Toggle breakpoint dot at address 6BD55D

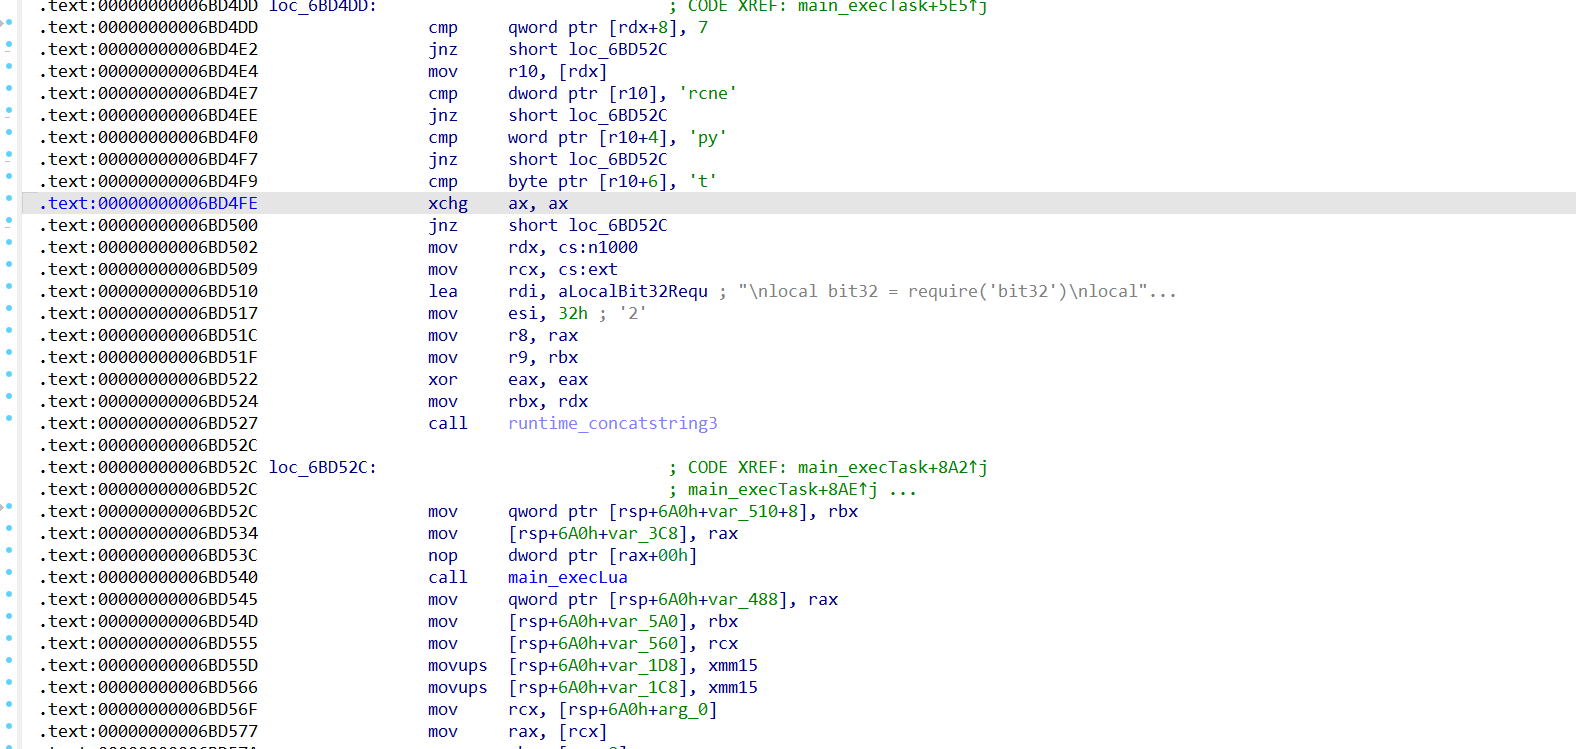(9, 661)
